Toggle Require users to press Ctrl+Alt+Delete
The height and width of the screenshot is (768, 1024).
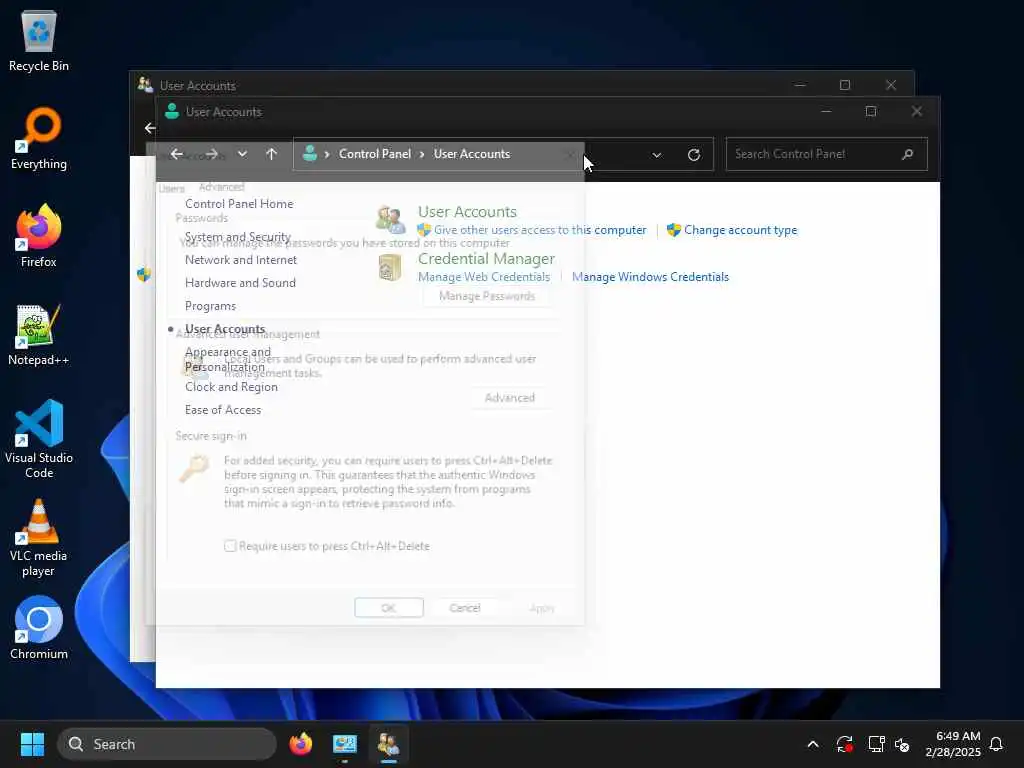230,546
